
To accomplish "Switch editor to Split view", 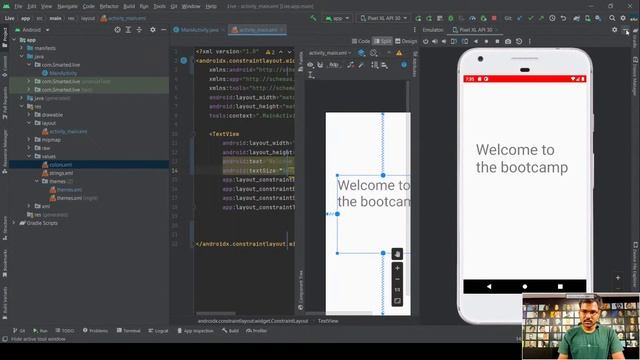I will tap(382, 41).
